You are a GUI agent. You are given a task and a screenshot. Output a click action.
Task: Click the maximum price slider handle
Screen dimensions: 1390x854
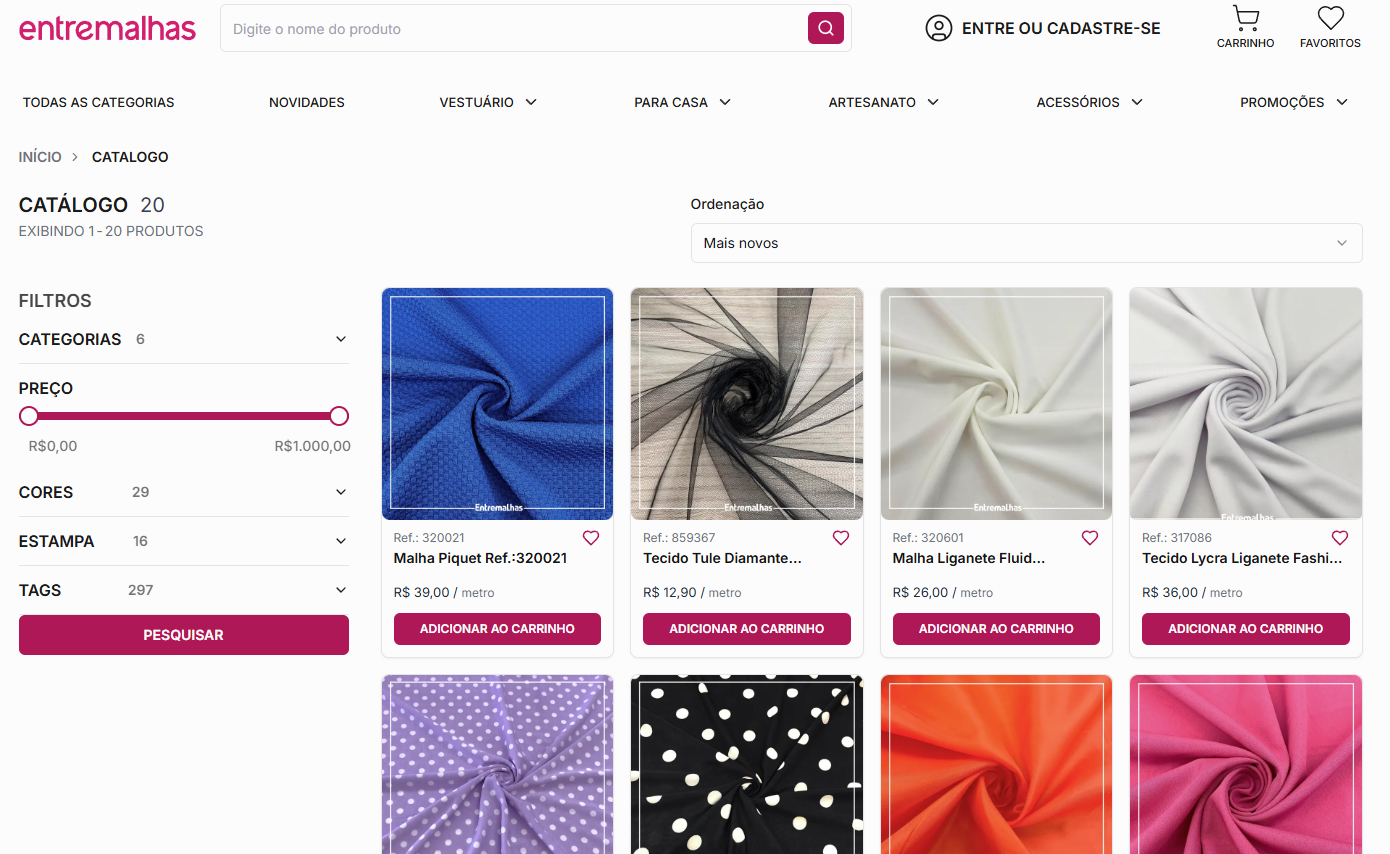(339, 416)
